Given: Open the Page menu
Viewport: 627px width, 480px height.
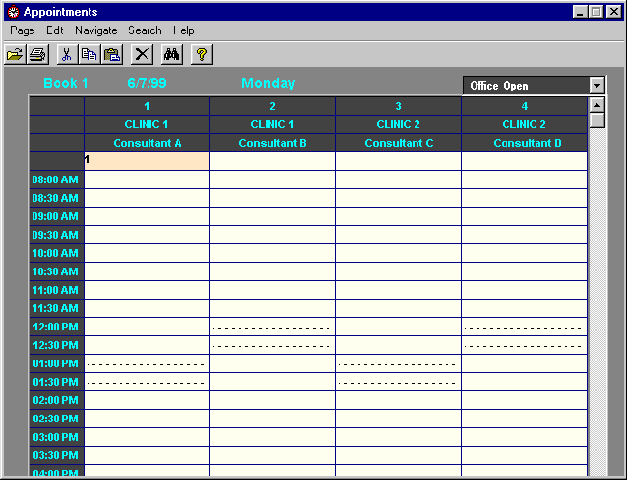Looking at the screenshot, I should tap(22, 30).
